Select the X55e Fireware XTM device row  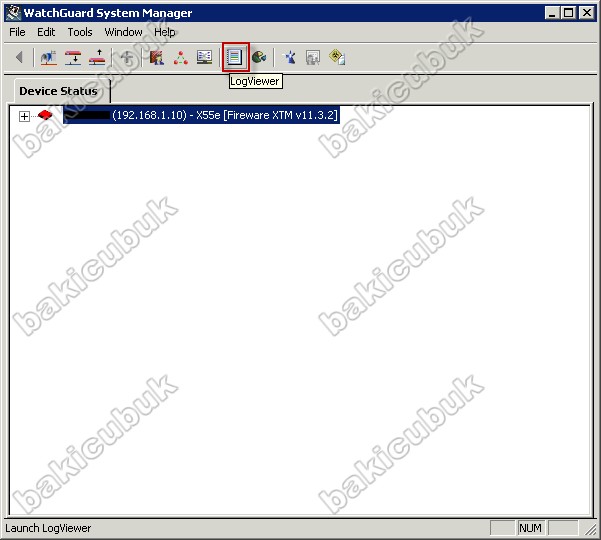pyautogui.click(x=201, y=115)
